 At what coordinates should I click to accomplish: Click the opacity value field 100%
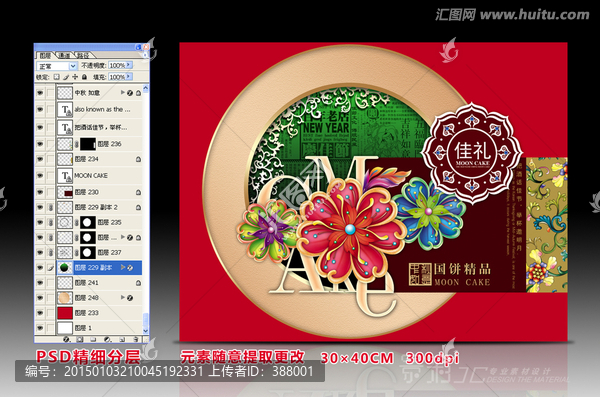pos(117,65)
